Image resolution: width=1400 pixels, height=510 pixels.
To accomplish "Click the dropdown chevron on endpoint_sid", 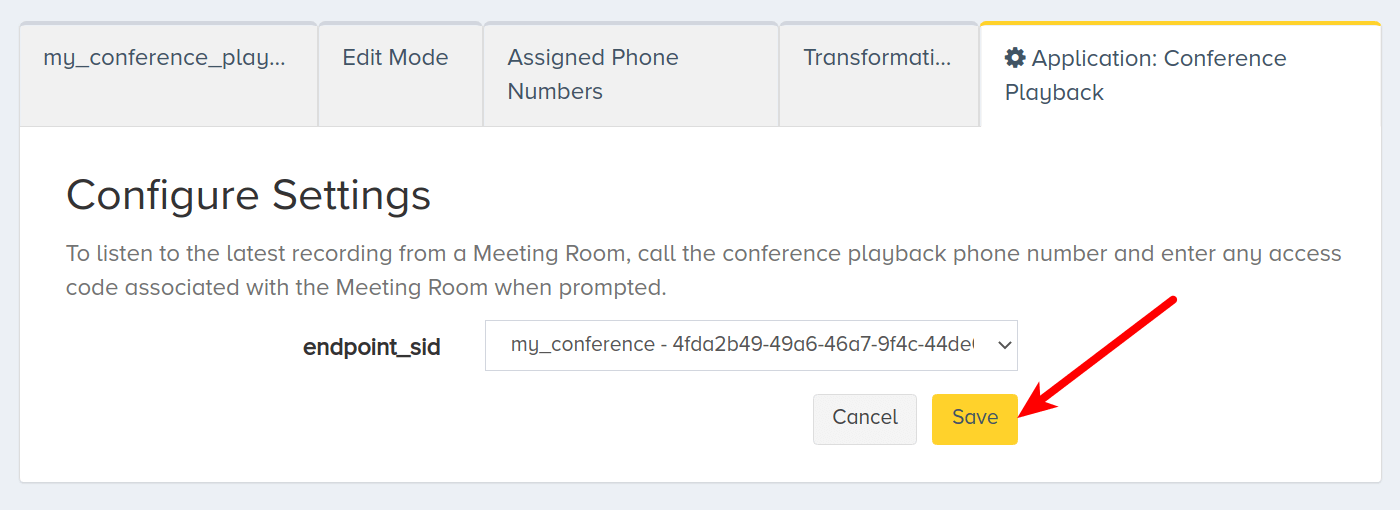I will click(x=1004, y=345).
